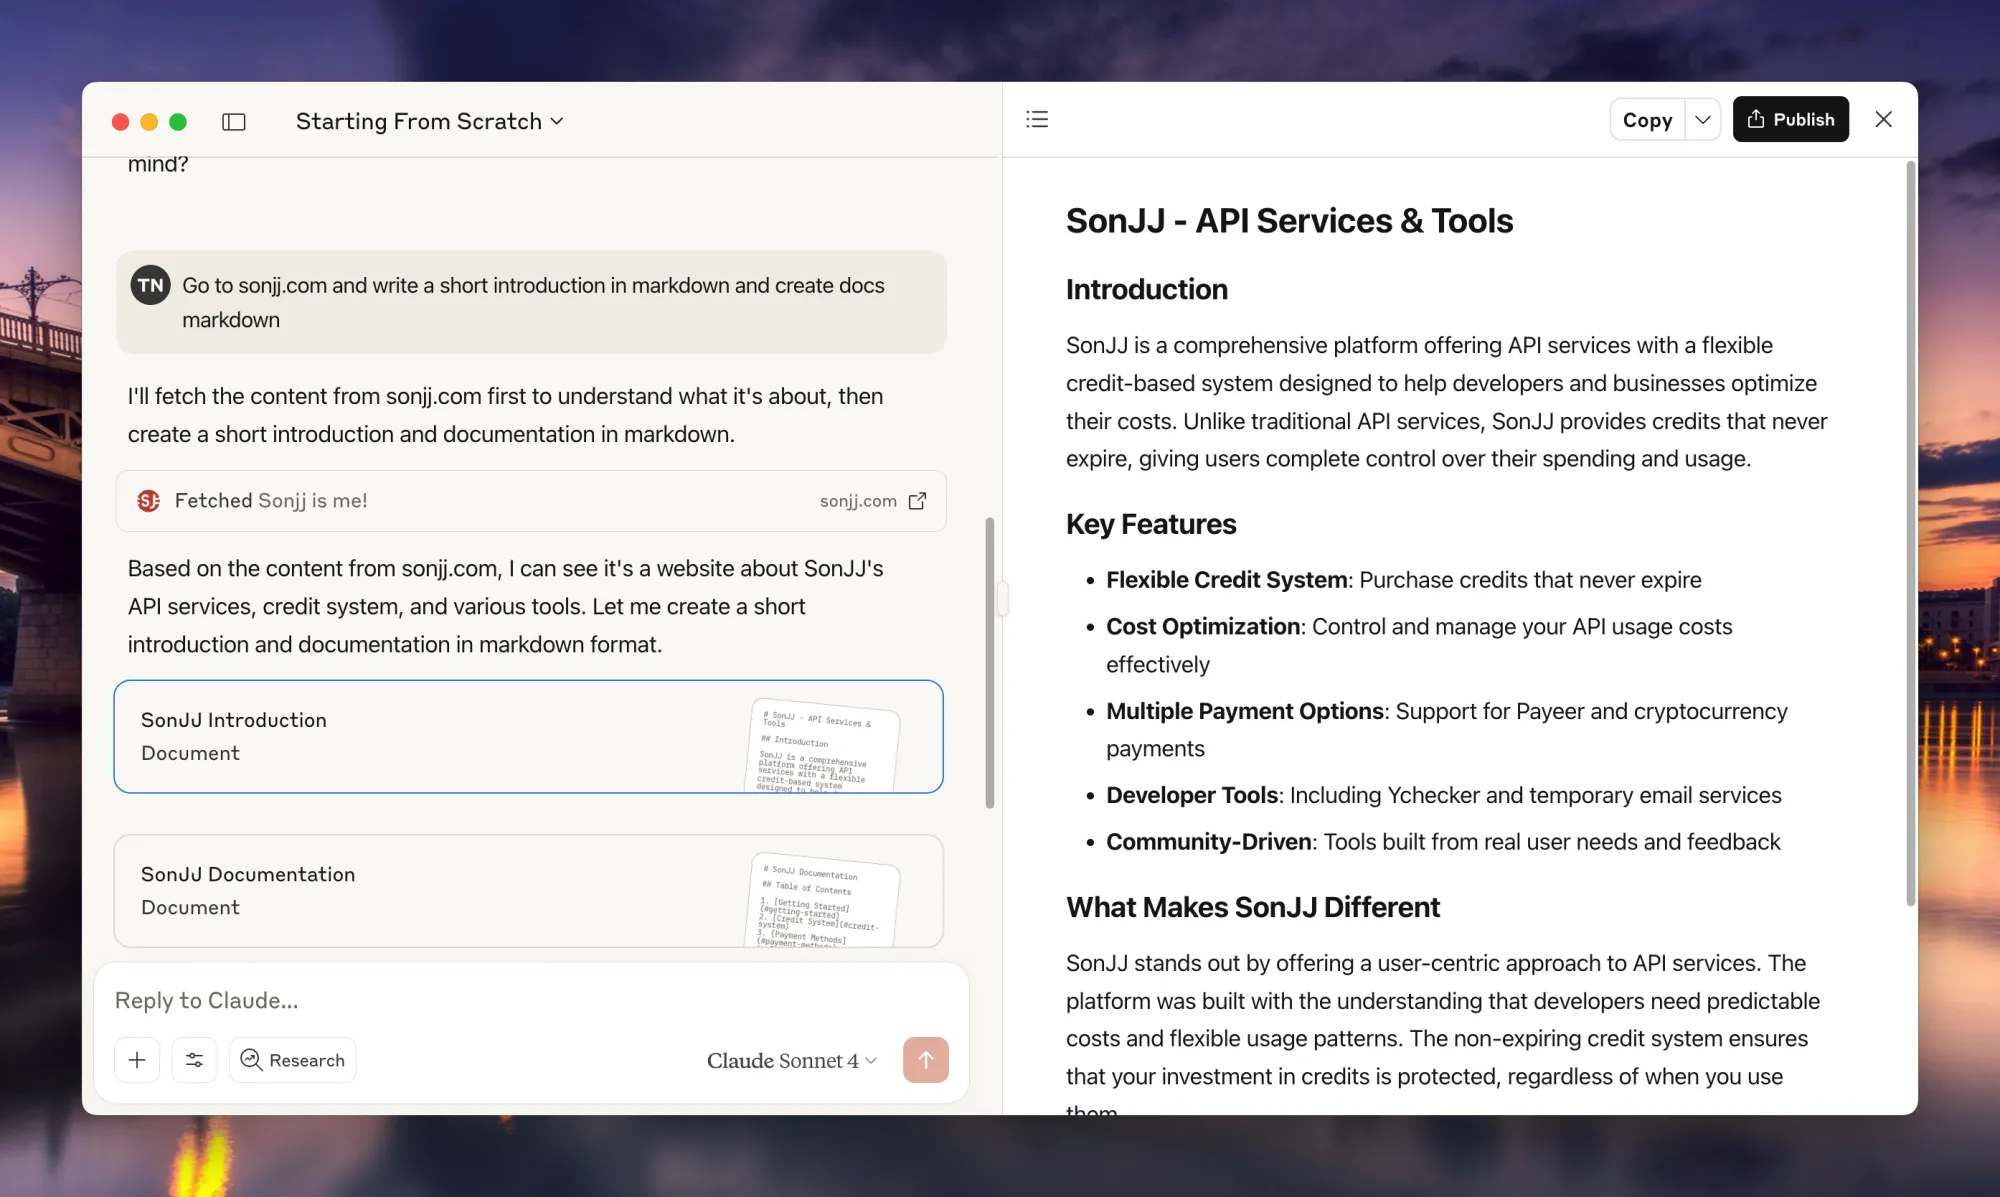Click the Key Features heading
The height and width of the screenshot is (1197, 2000).
click(x=1151, y=524)
